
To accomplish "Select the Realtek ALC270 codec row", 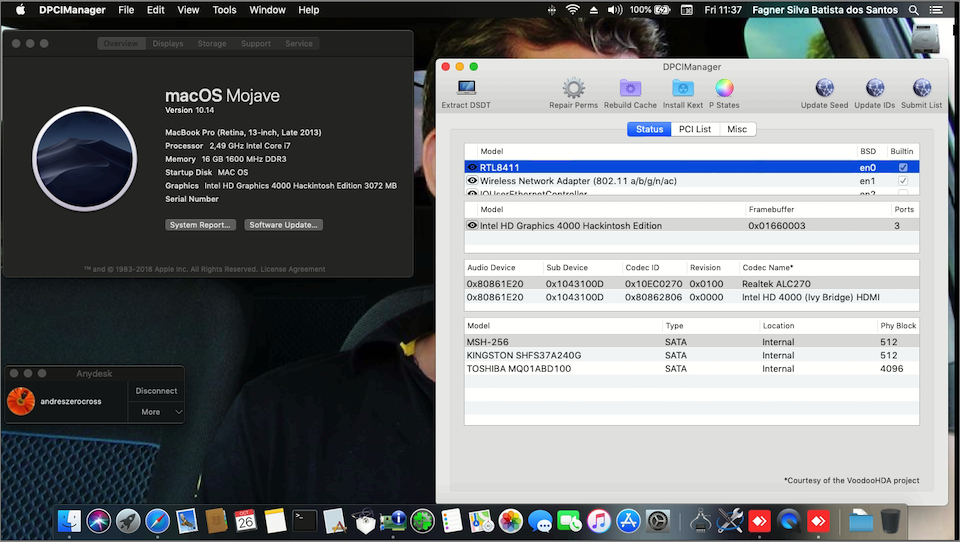I will click(692, 284).
